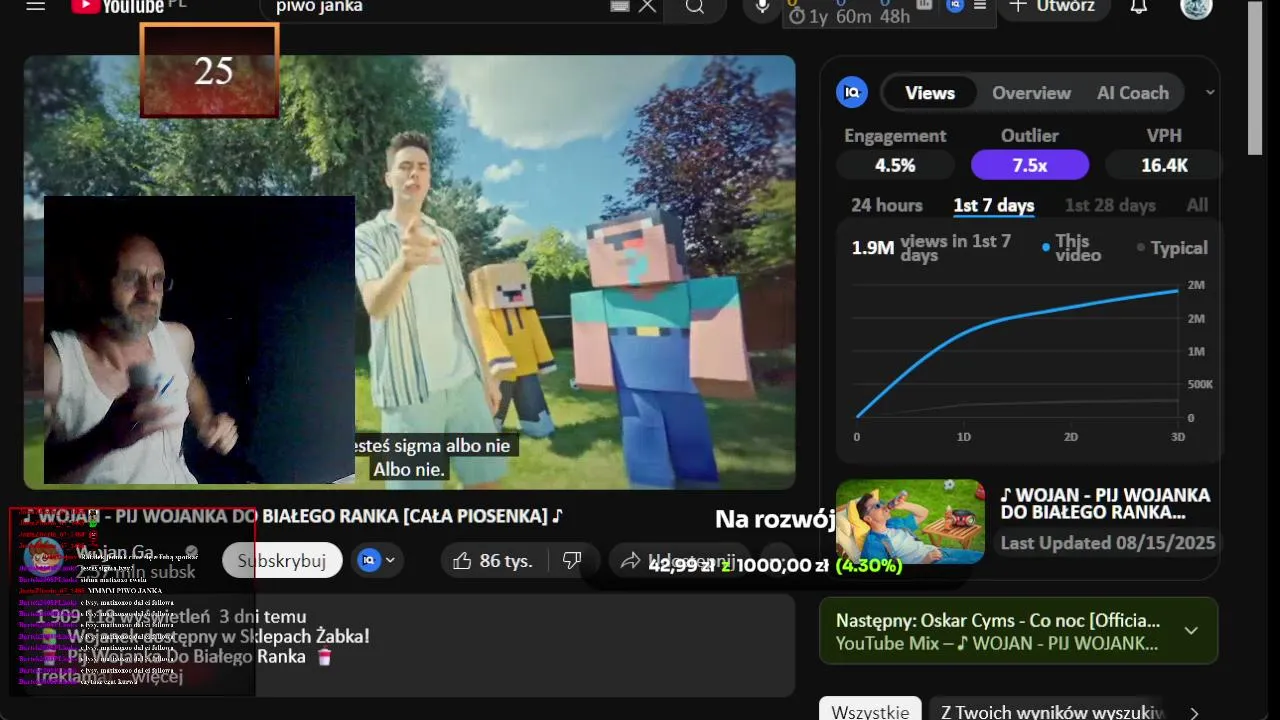Screen dimensions: 1280x720
Task: Open the WOJAN - PIJ WOJANKA title in panel
Action: 1105,504
